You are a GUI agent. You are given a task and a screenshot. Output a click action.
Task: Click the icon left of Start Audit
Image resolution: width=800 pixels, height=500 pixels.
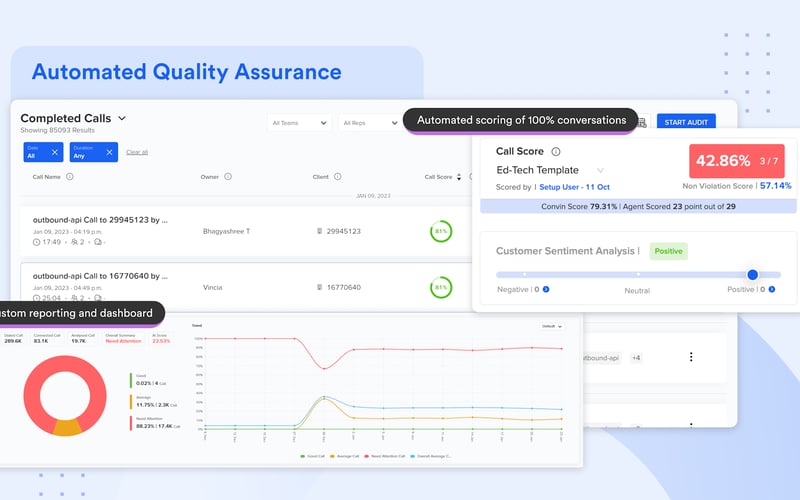642,122
